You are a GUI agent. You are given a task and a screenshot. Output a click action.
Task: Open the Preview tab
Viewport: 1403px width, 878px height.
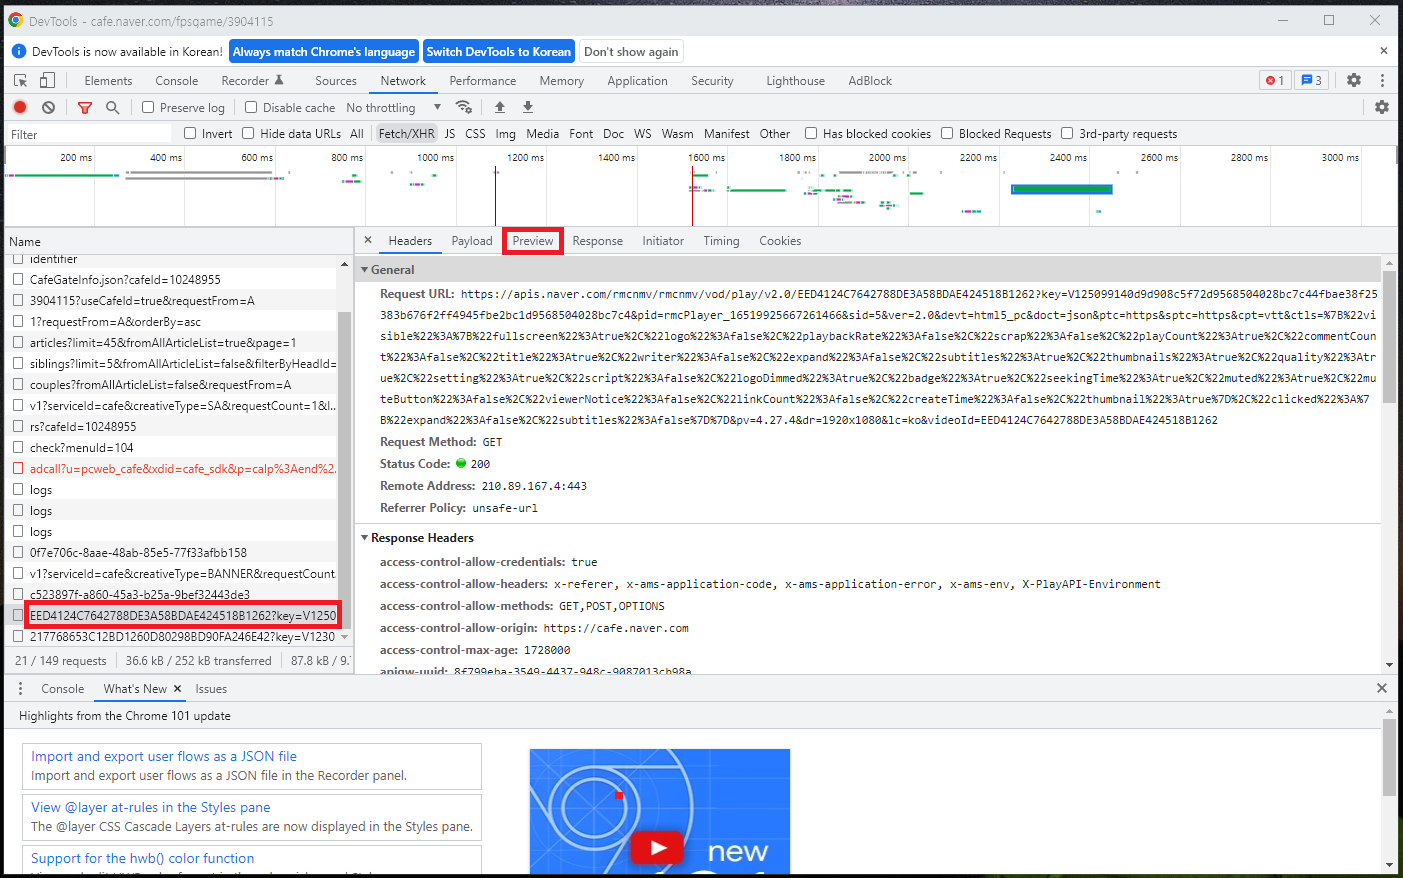[533, 241]
